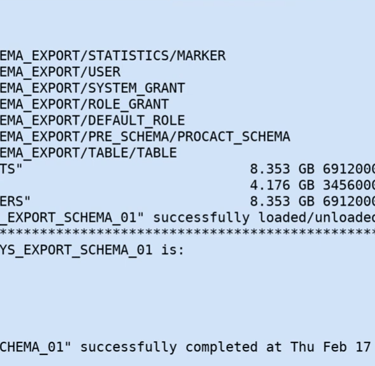Click the 'successfully completed at Thu Feb 17' text

(225, 347)
